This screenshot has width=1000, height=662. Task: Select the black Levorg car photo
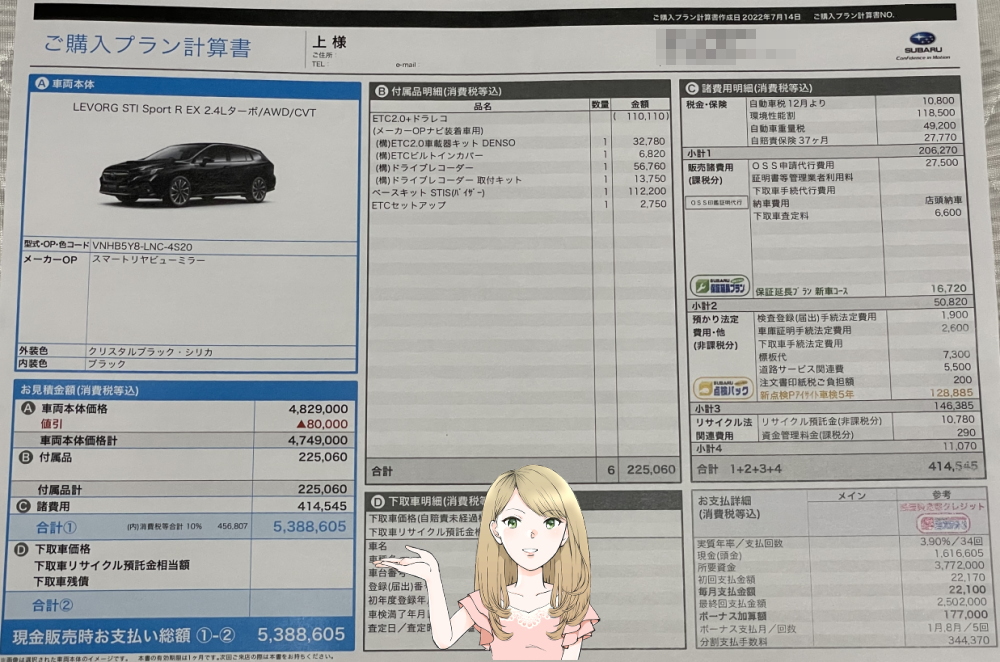[x=187, y=173]
